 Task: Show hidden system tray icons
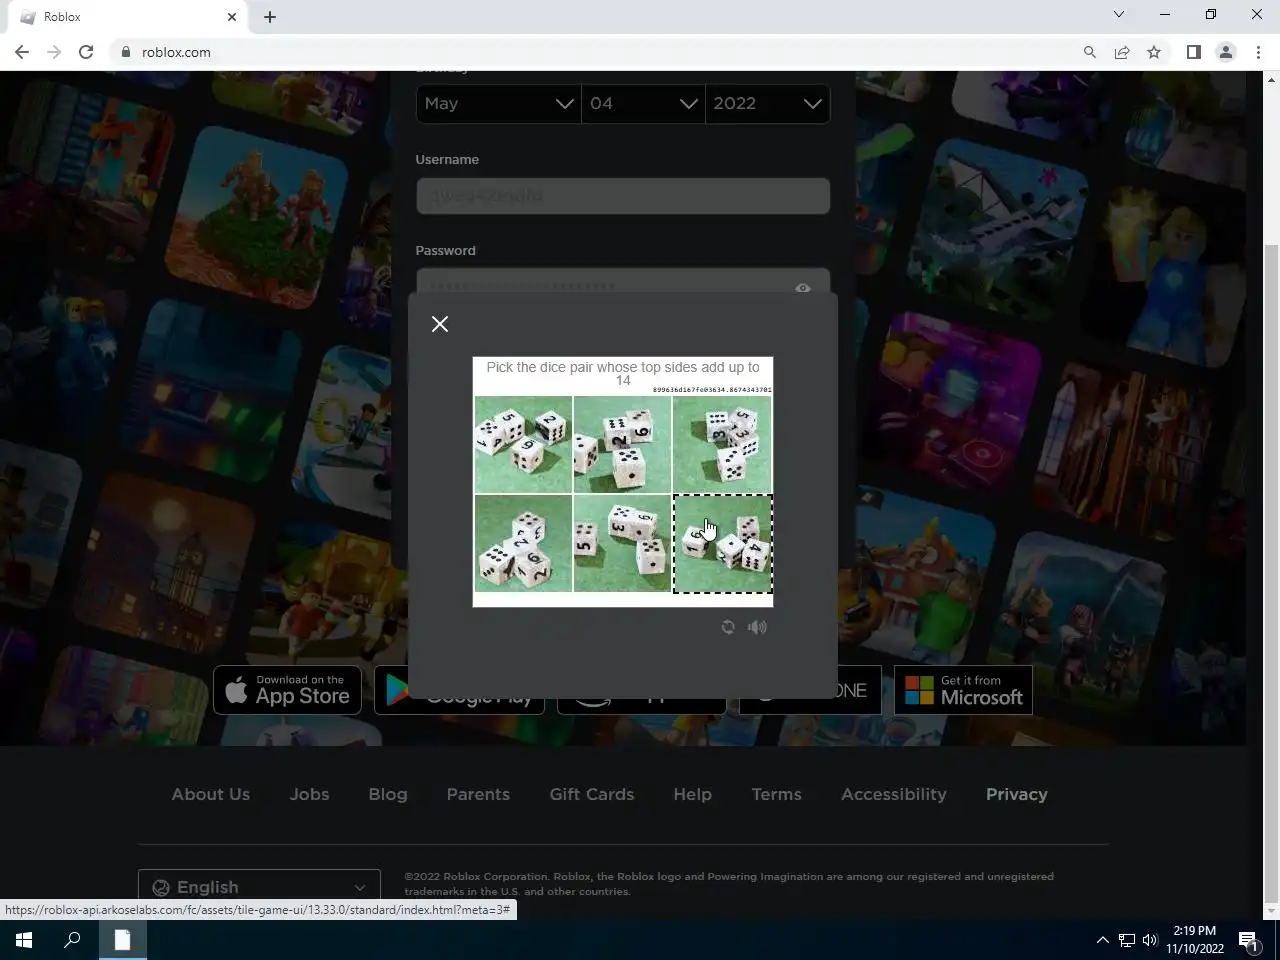tap(1102, 940)
